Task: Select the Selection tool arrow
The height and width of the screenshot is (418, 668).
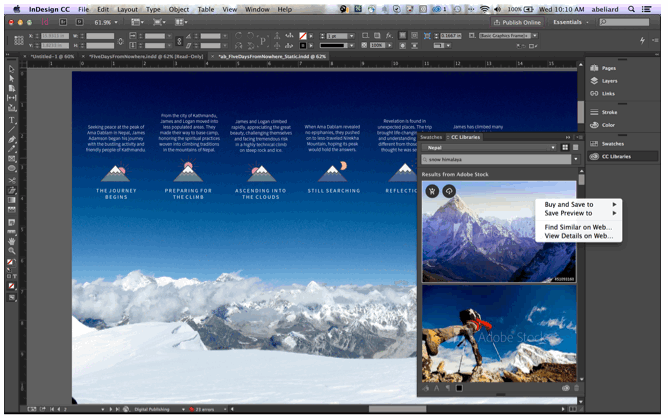Action: click(x=12, y=69)
